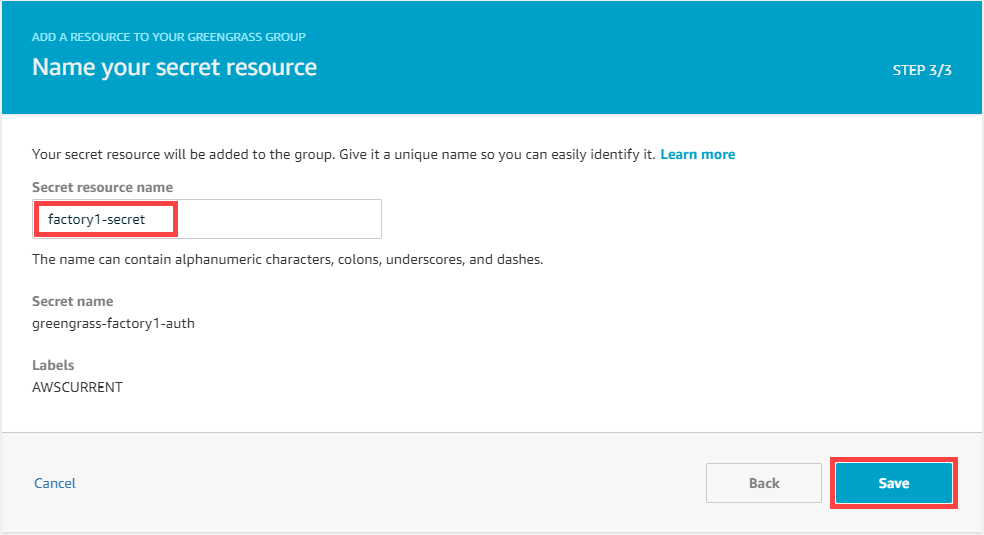
Task: Cancel adding the secret resource
Action: (55, 483)
